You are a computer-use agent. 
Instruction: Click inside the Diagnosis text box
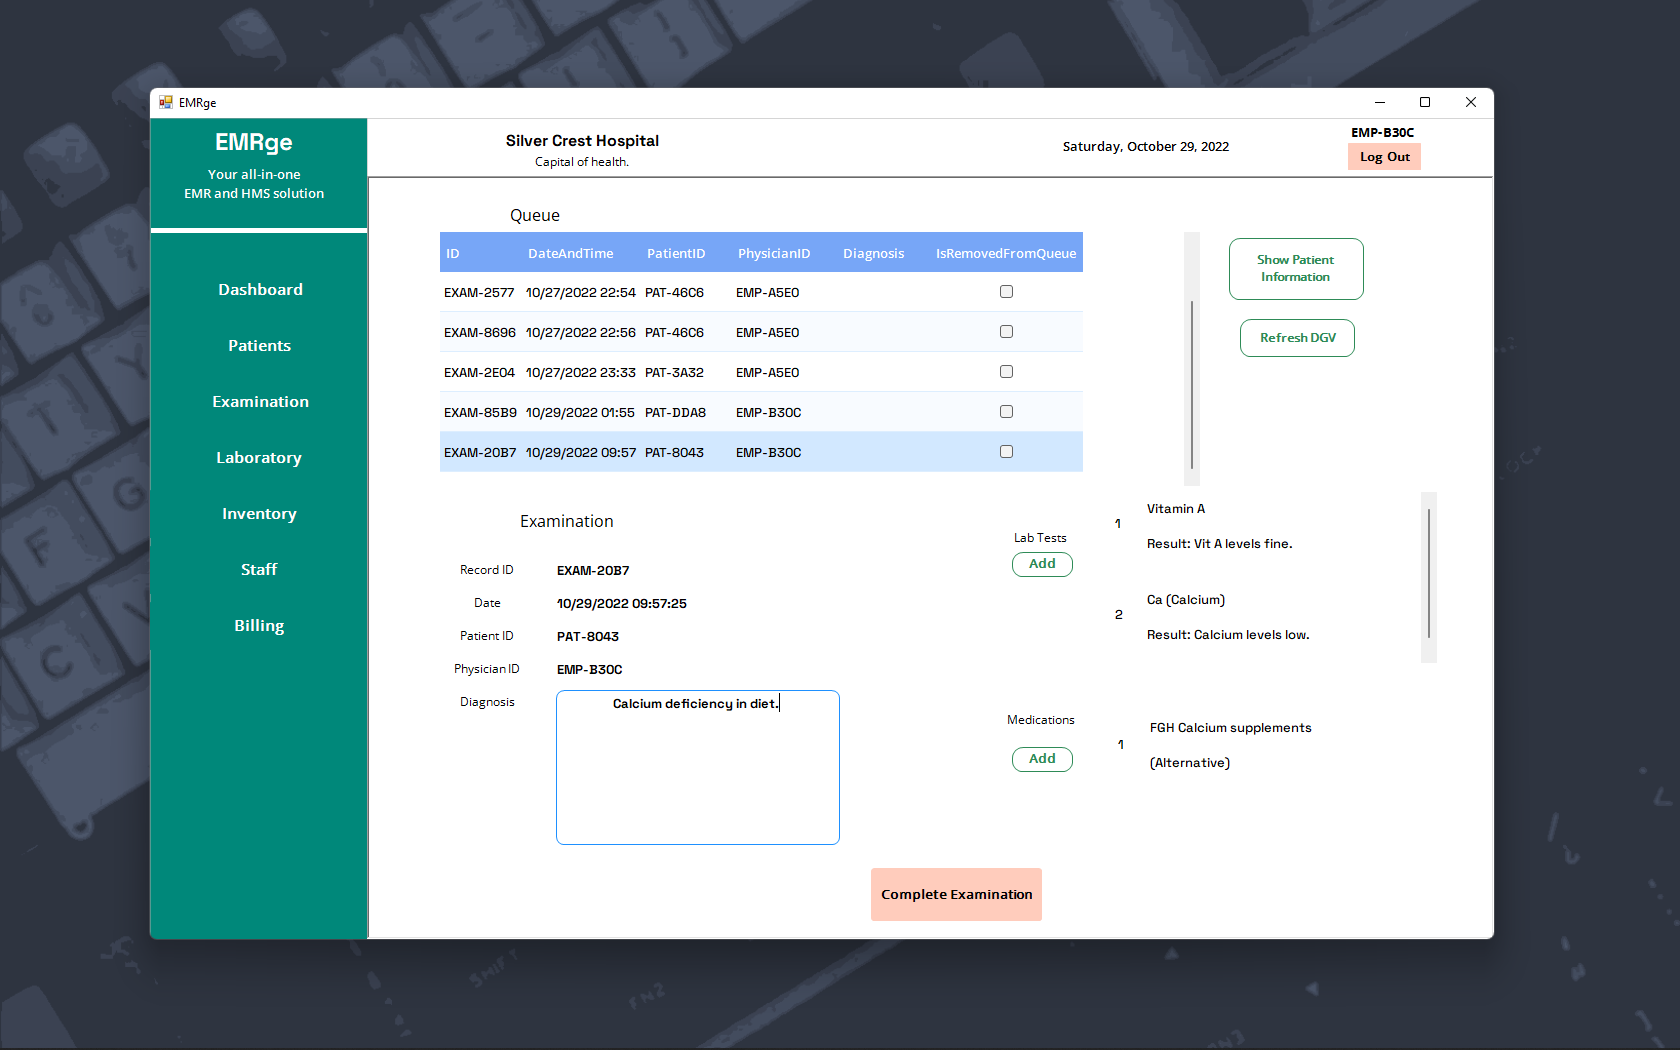pyautogui.click(x=697, y=767)
